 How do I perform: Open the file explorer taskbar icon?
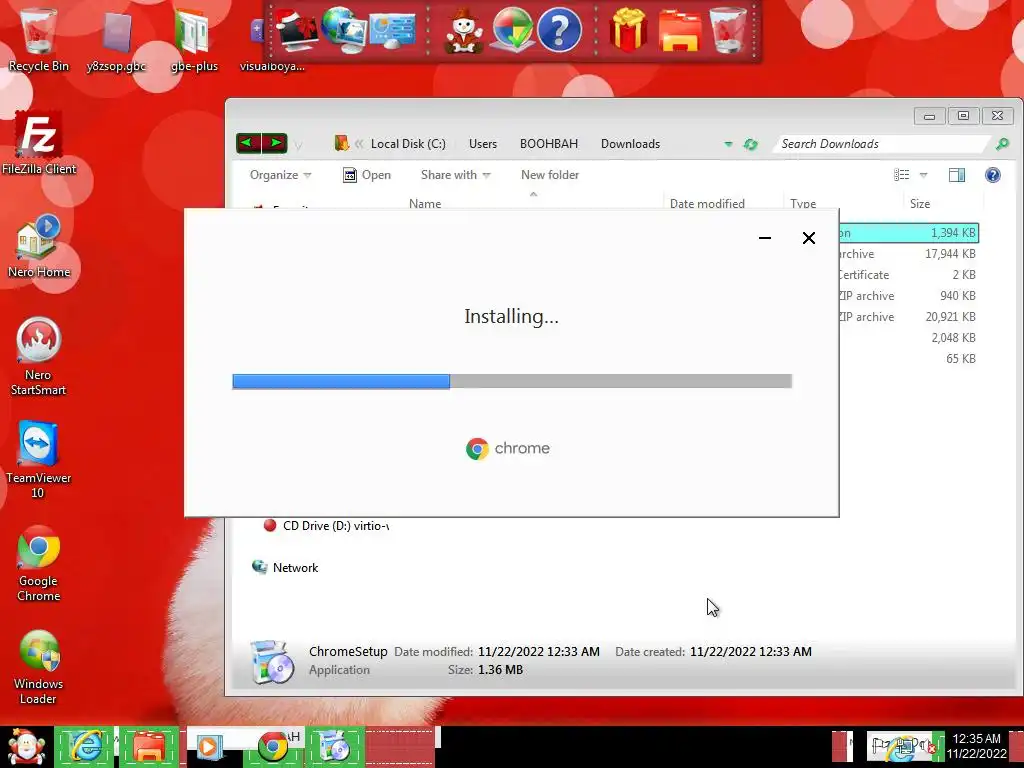pyautogui.click(x=148, y=747)
